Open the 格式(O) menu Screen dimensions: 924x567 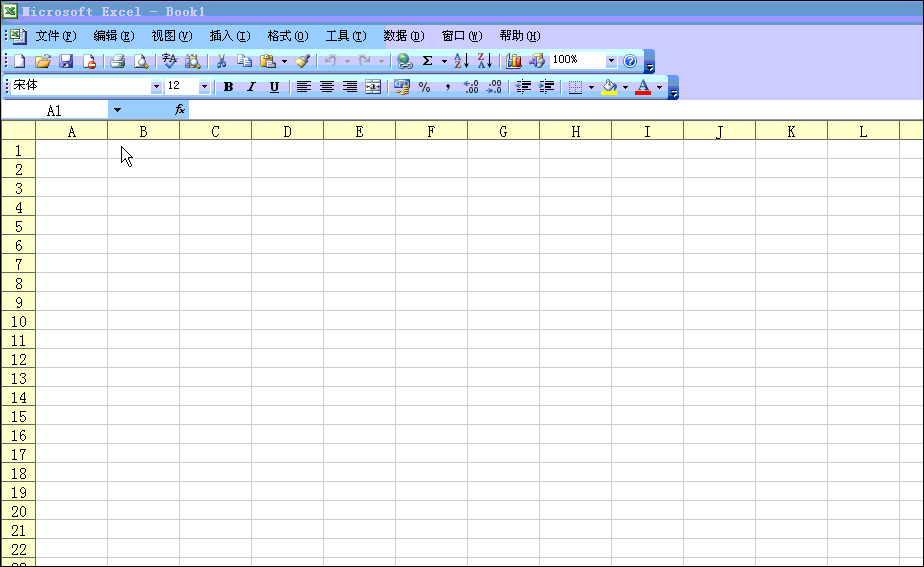pyautogui.click(x=288, y=36)
